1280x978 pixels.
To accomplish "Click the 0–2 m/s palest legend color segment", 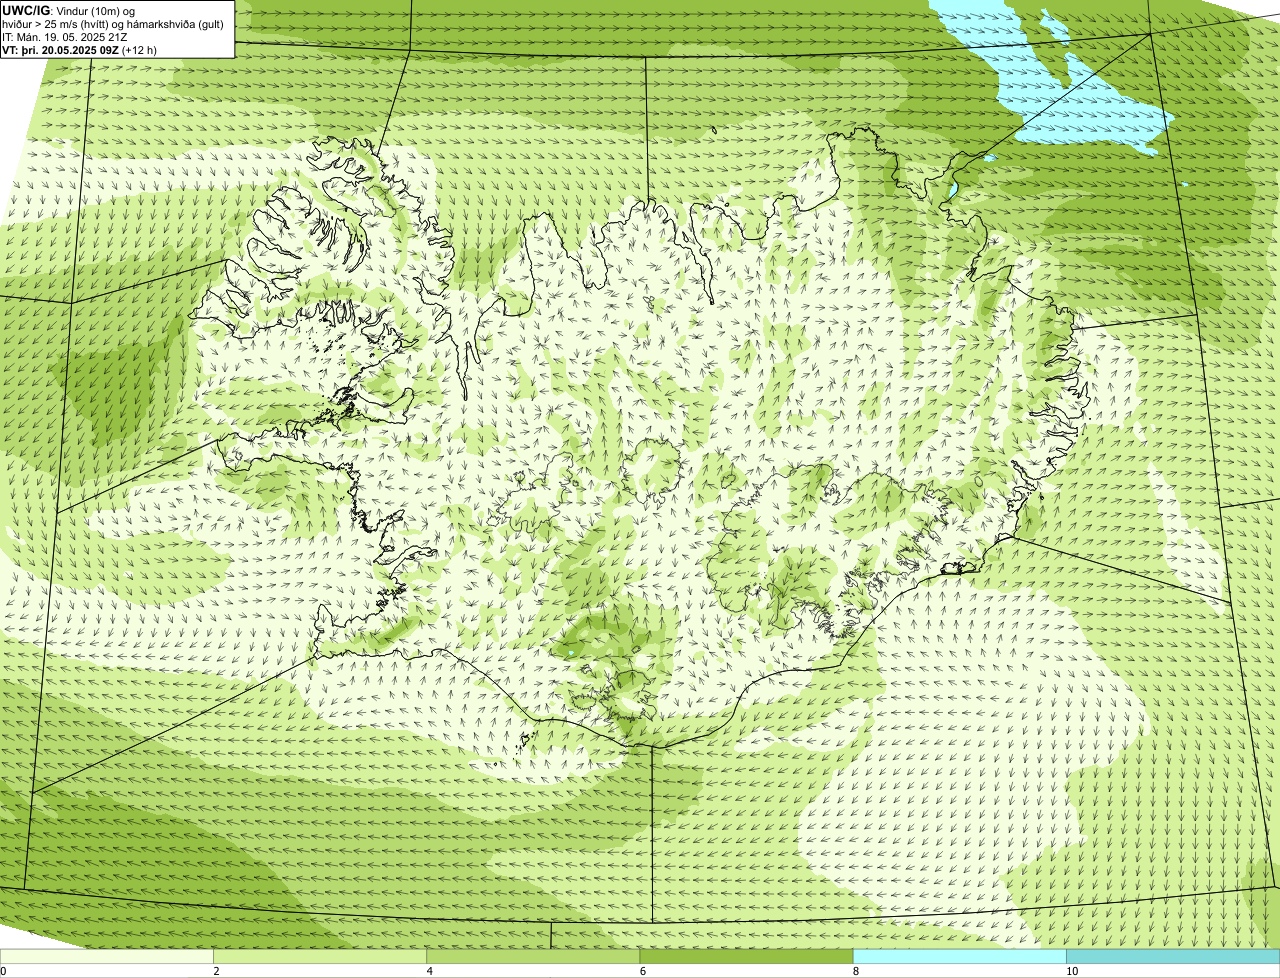I will pos(106,957).
